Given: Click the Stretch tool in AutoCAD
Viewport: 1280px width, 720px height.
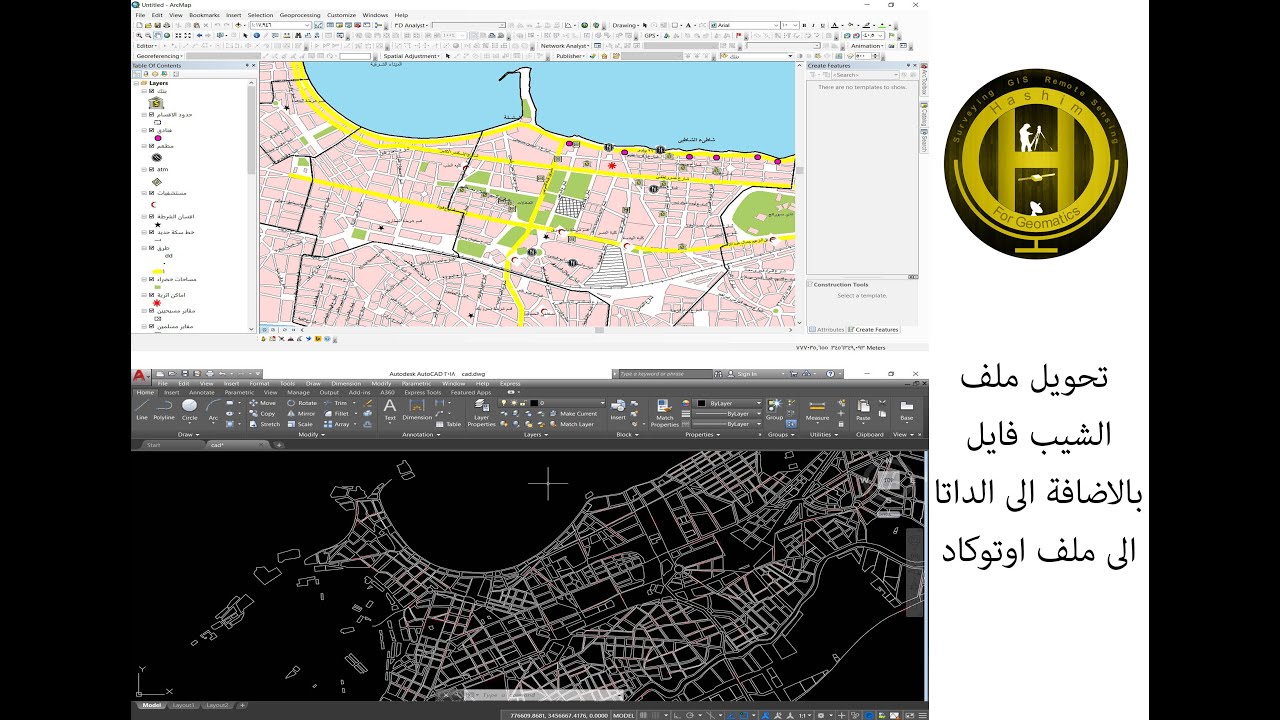Looking at the screenshot, I should point(264,424).
